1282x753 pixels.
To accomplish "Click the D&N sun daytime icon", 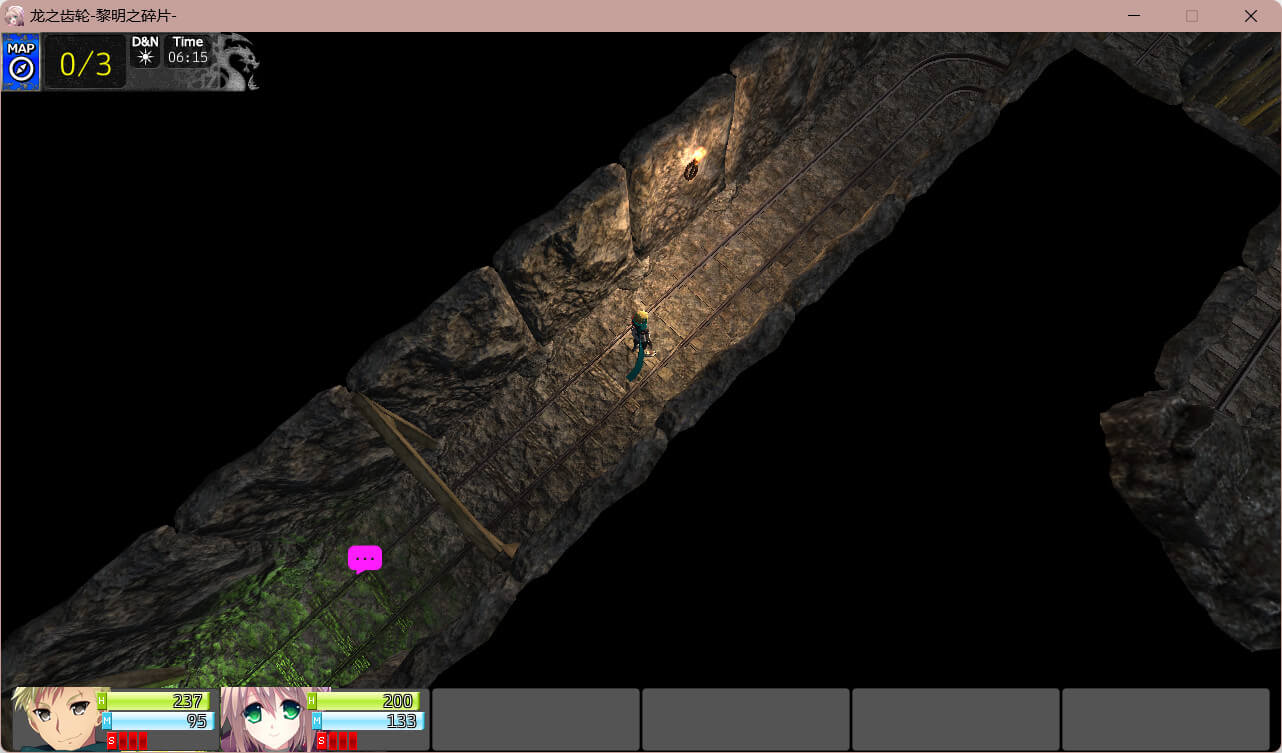I will (x=145, y=57).
